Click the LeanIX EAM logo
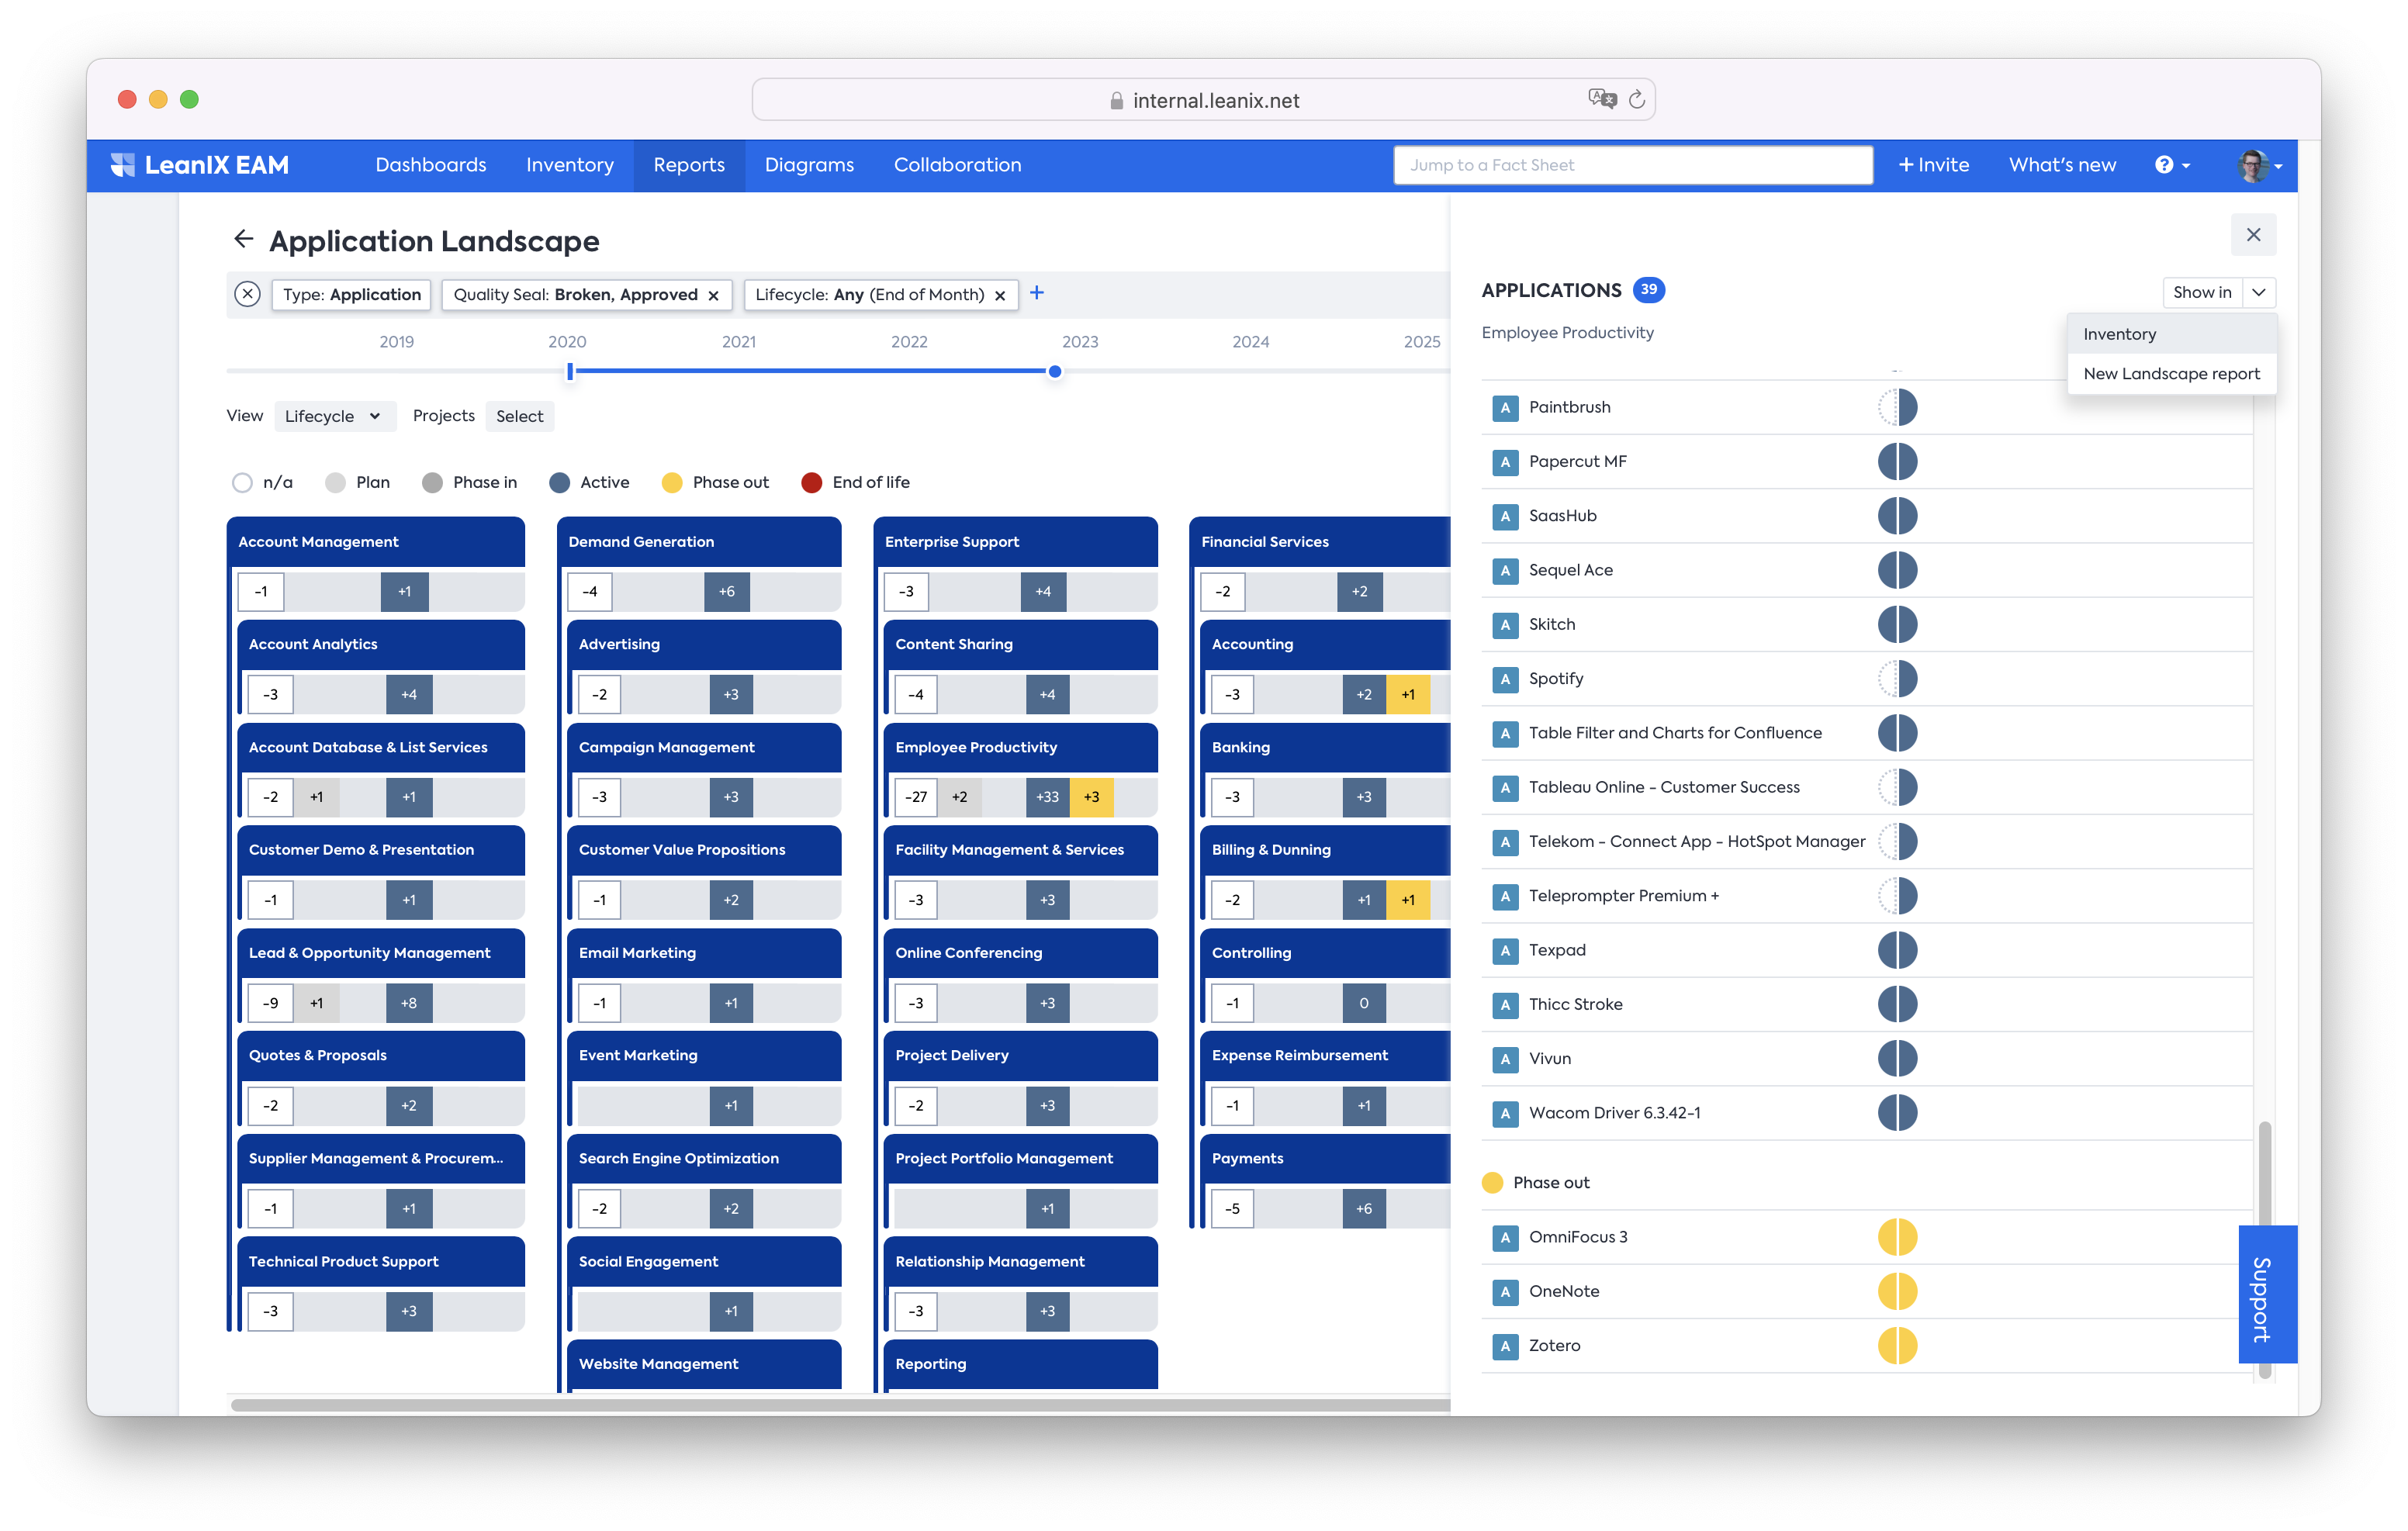Image resolution: width=2408 pixels, height=1531 pixels. pos(200,165)
